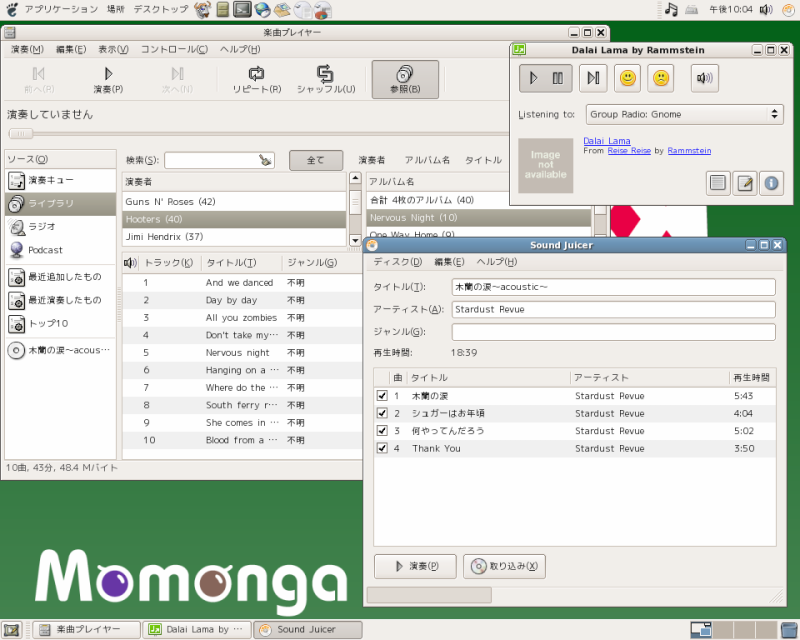
Task: Switch to Sound Juicer in the taskbar
Action: click(308, 630)
